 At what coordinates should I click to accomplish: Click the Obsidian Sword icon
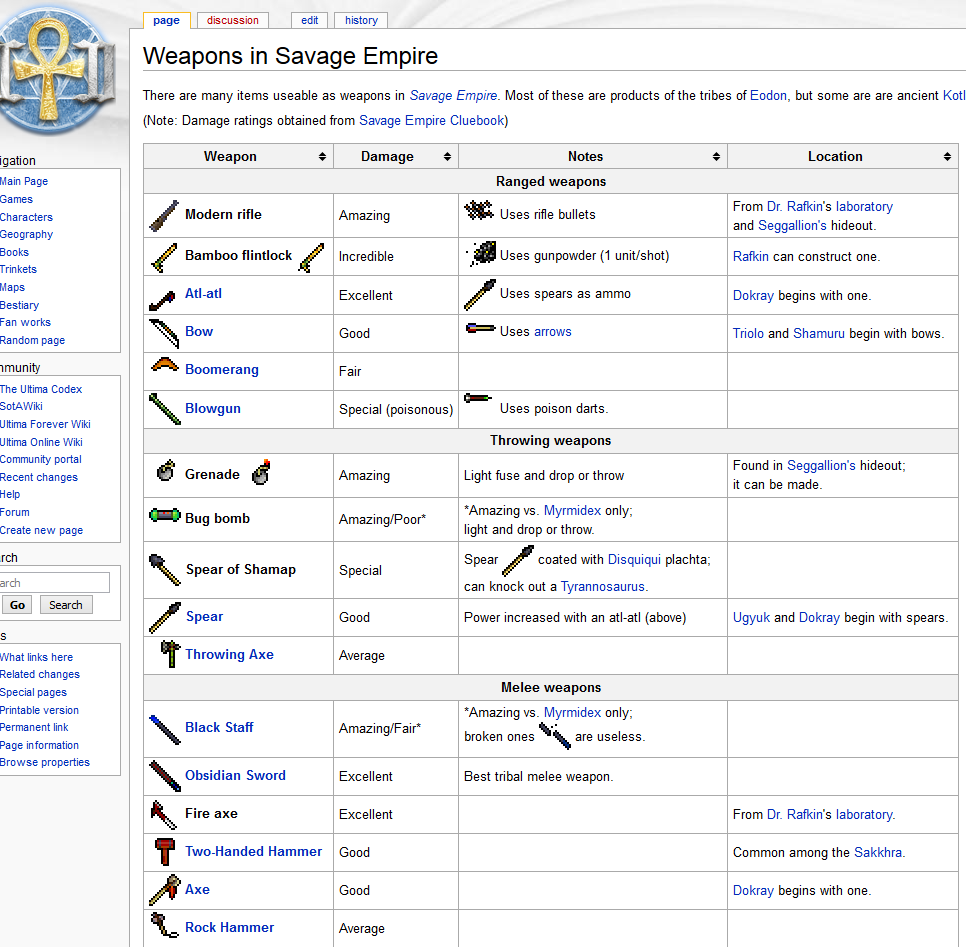(x=164, y=776)
